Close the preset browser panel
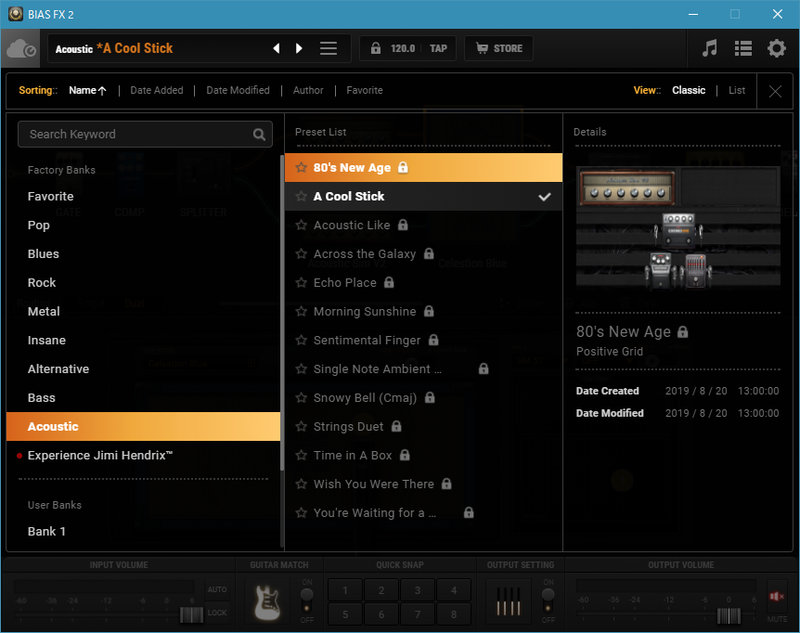Image resolution: width=800 pixels, height=633 pixels. [775, 91]
